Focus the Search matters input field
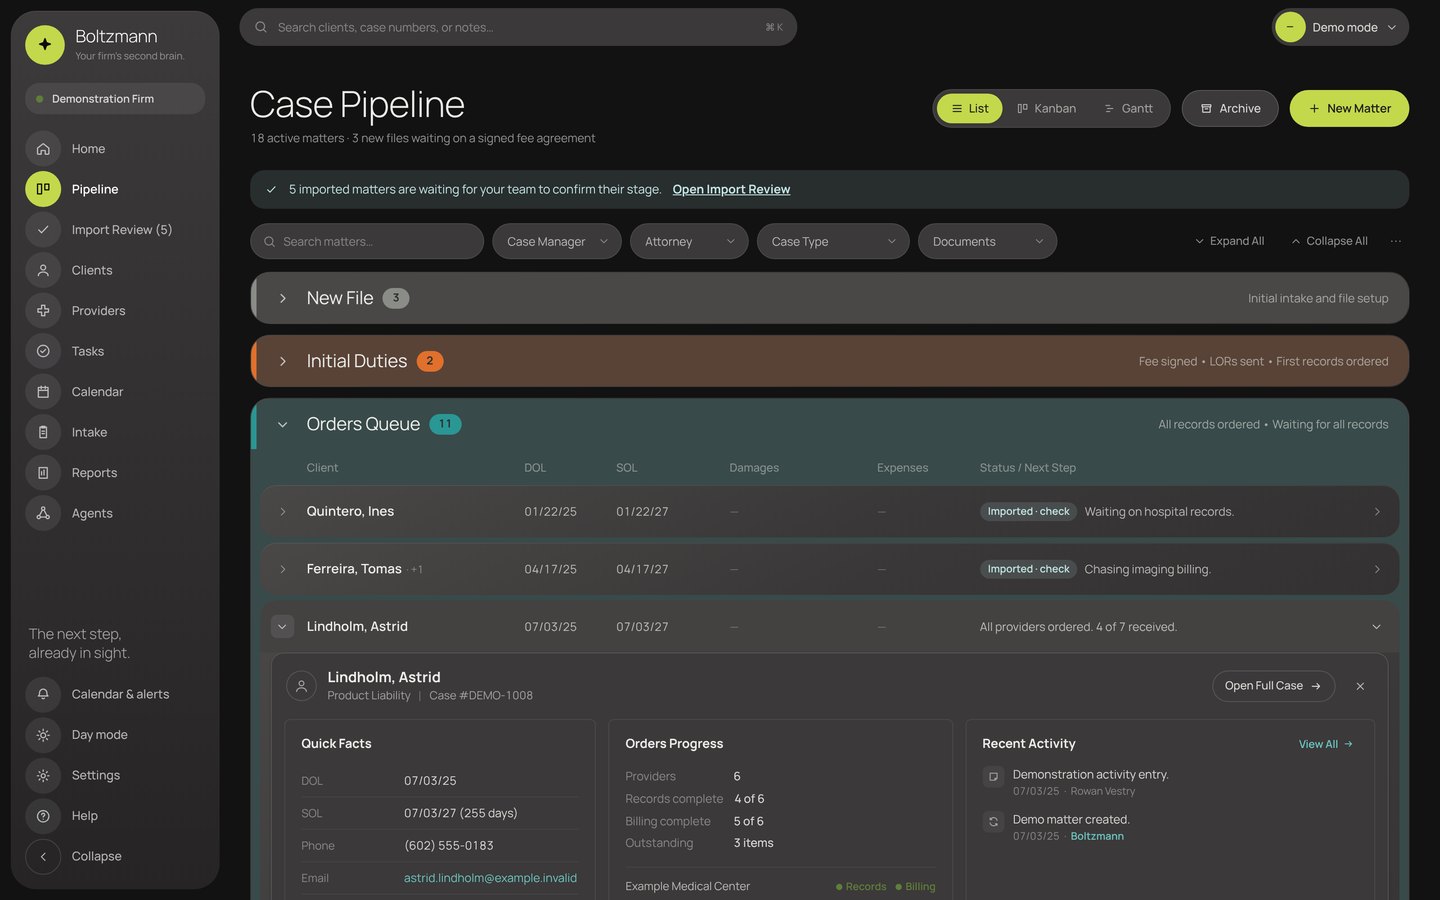This screenshot has width=1440, height=900. pyautogui.click(x=367, y=241)
